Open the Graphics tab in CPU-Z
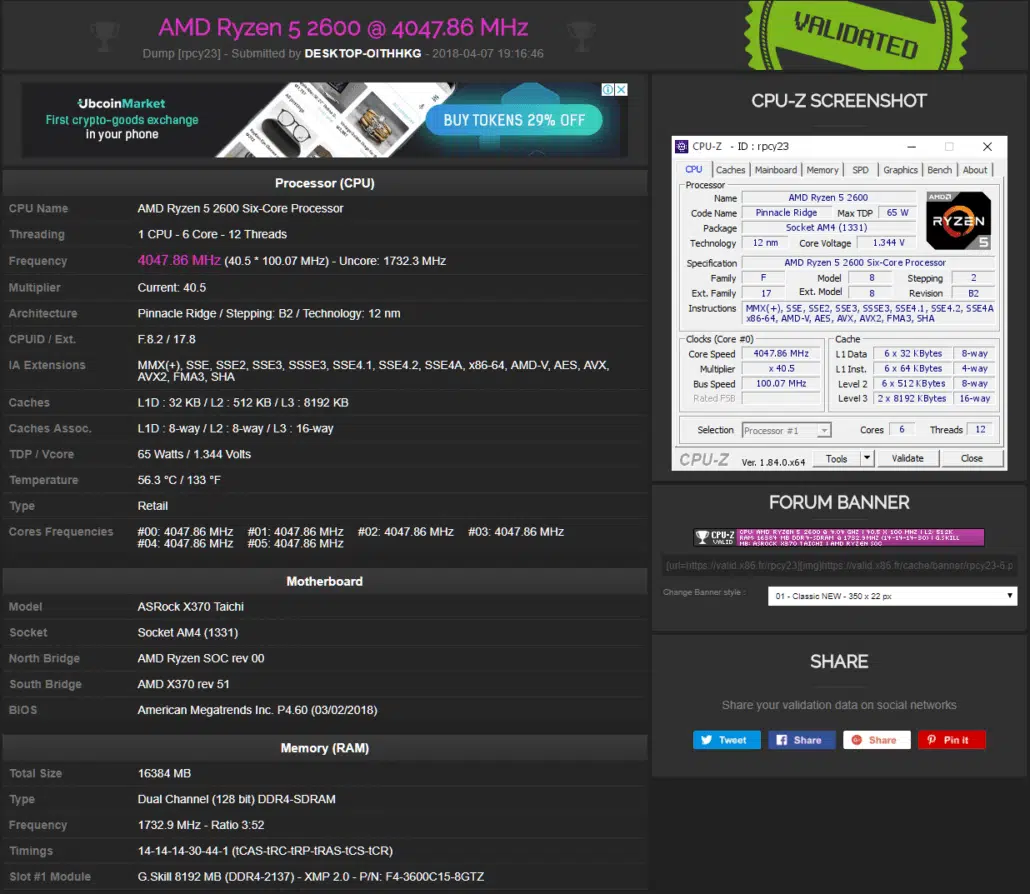Viewport: 1030px width, 894px height. 900,169
